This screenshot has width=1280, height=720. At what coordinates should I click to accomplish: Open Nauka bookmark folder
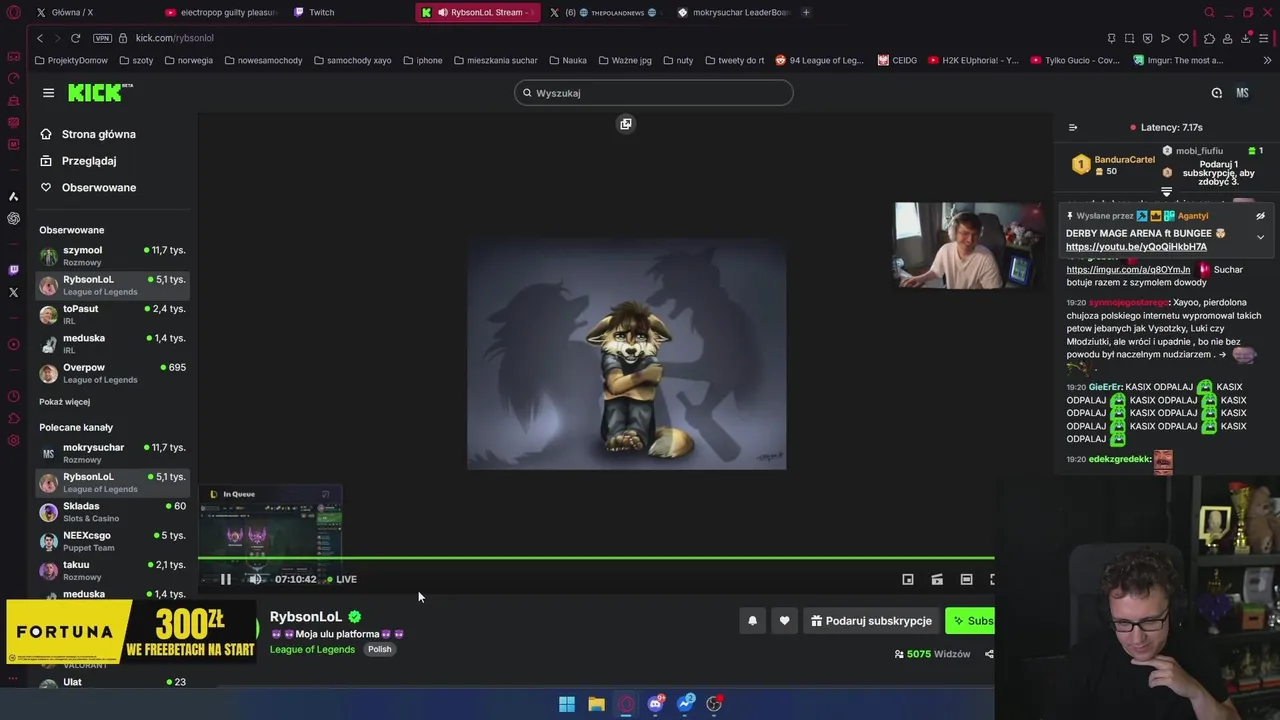[567, 60]
